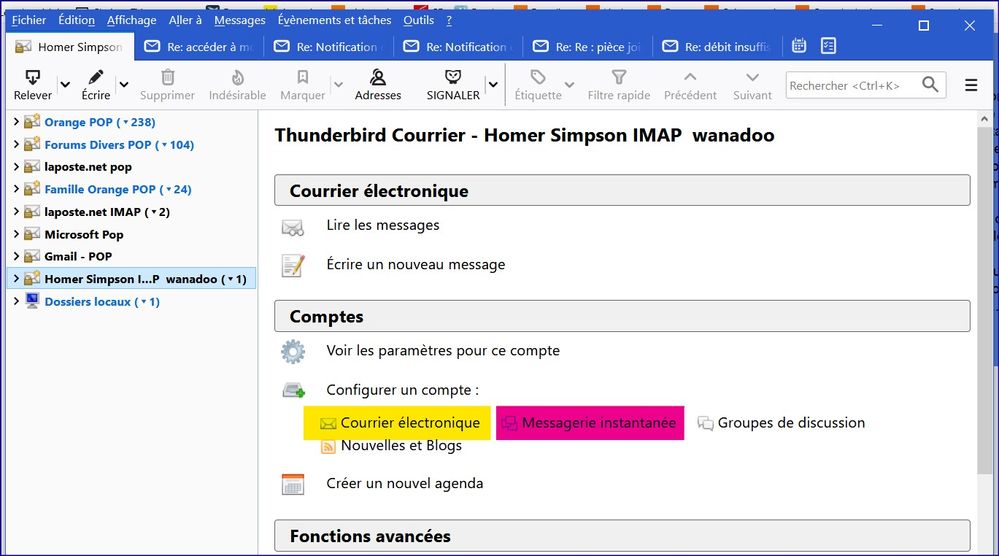The image size is (999, 556).
Task: Click Courrier électronique account setup link
Action: (x=410, y=423)
